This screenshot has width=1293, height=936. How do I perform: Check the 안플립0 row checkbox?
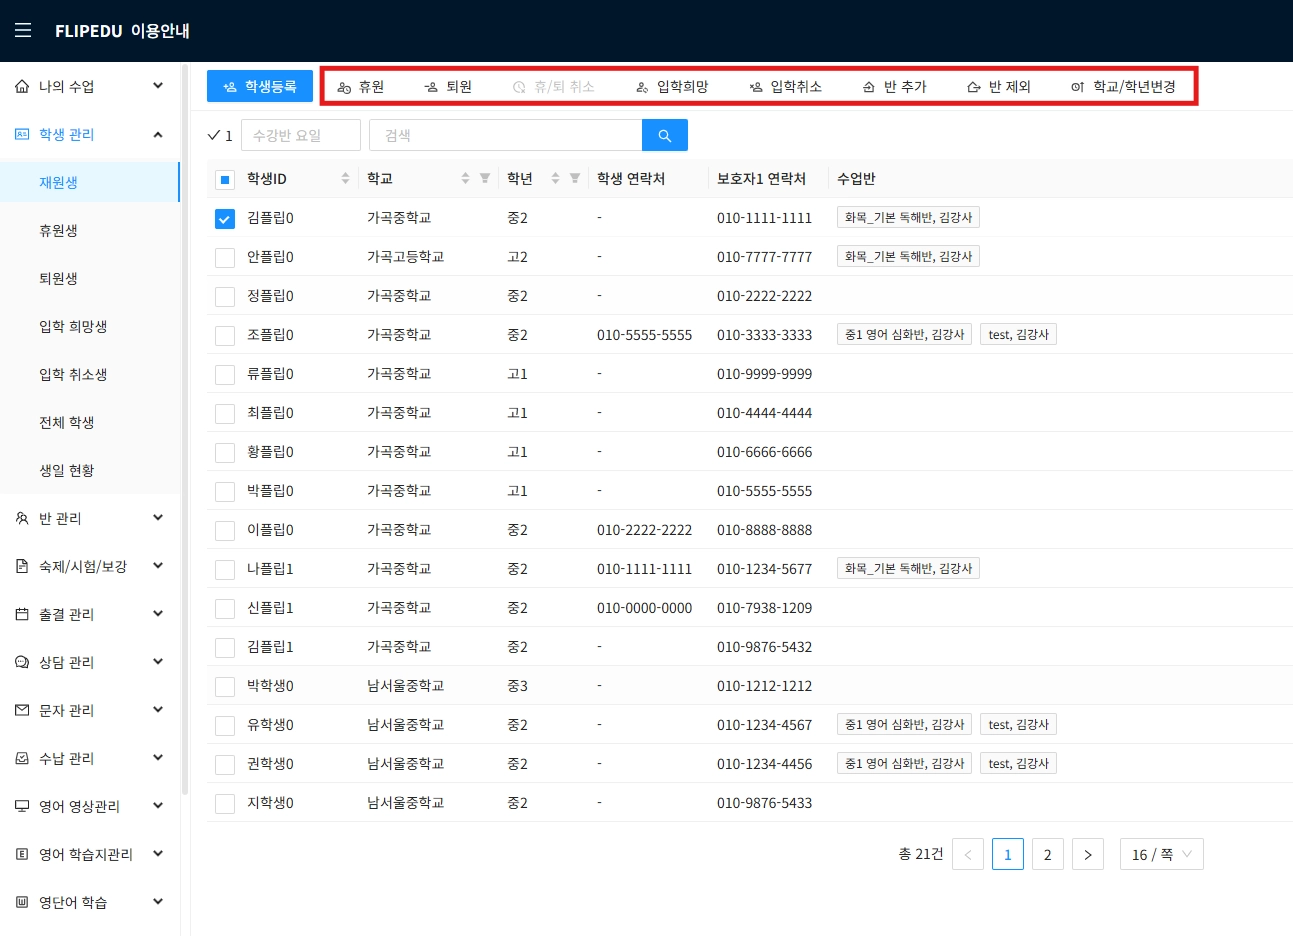225,258
